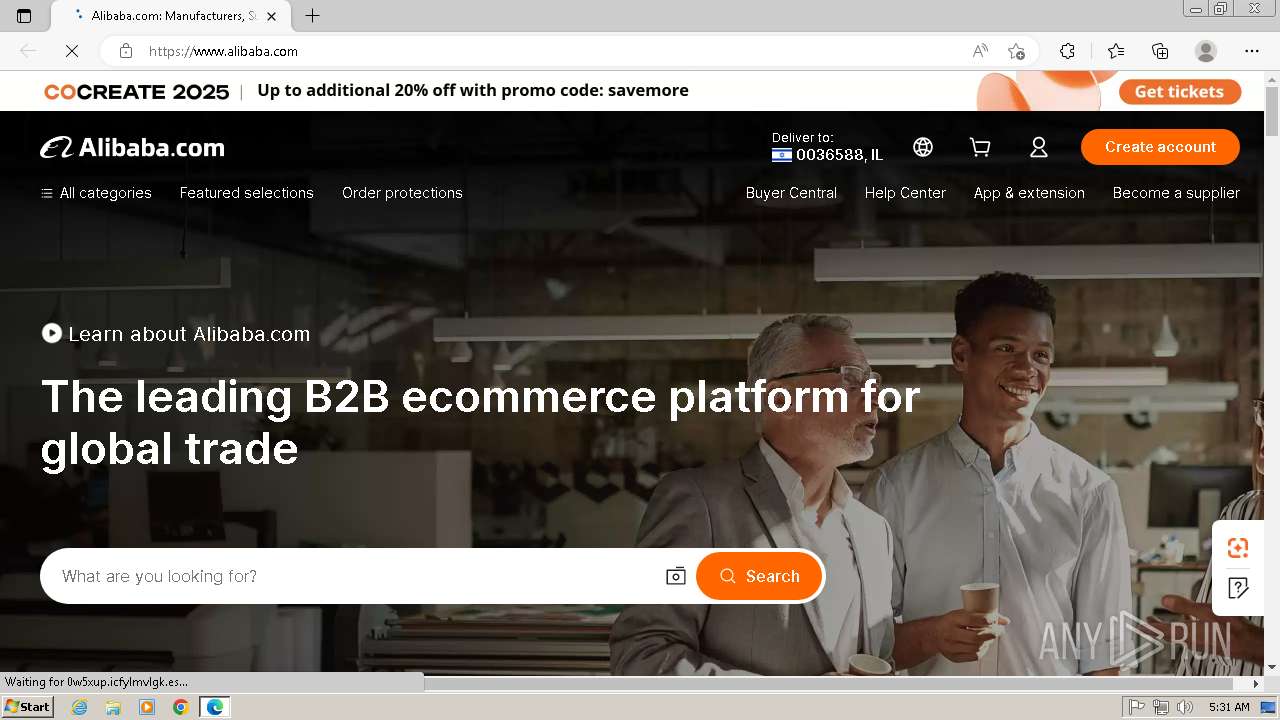This screenshot has width=1280, height=720.
Task: Add this page to favorites star icon
Action: (x=1017, y=51)
